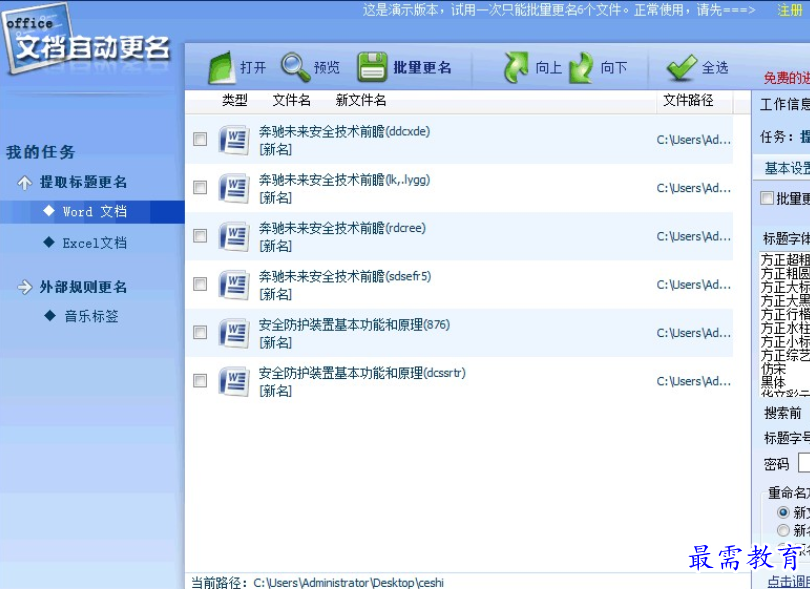The width and height of the screenshot is (810, 589).
Task: Select the 方正大黑 font entry
Action: (785, 301)
